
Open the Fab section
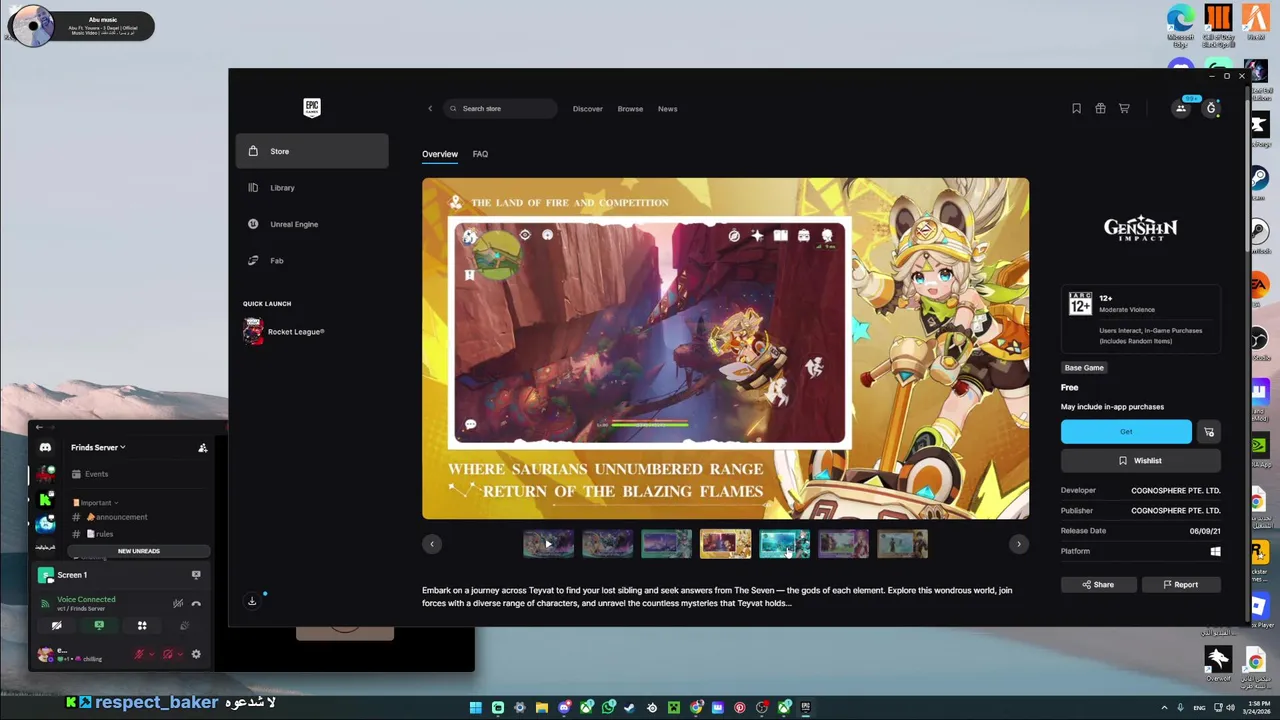click(311, 260)
